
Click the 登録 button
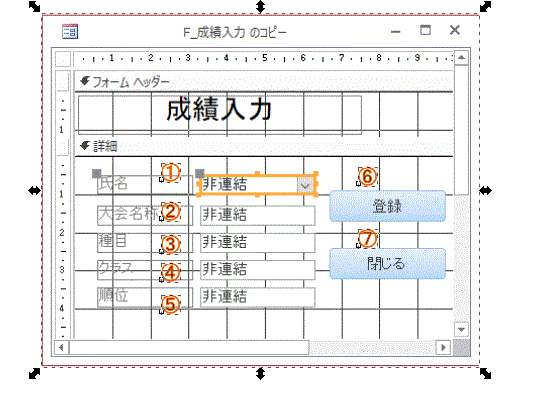click(x=387, y=206)
